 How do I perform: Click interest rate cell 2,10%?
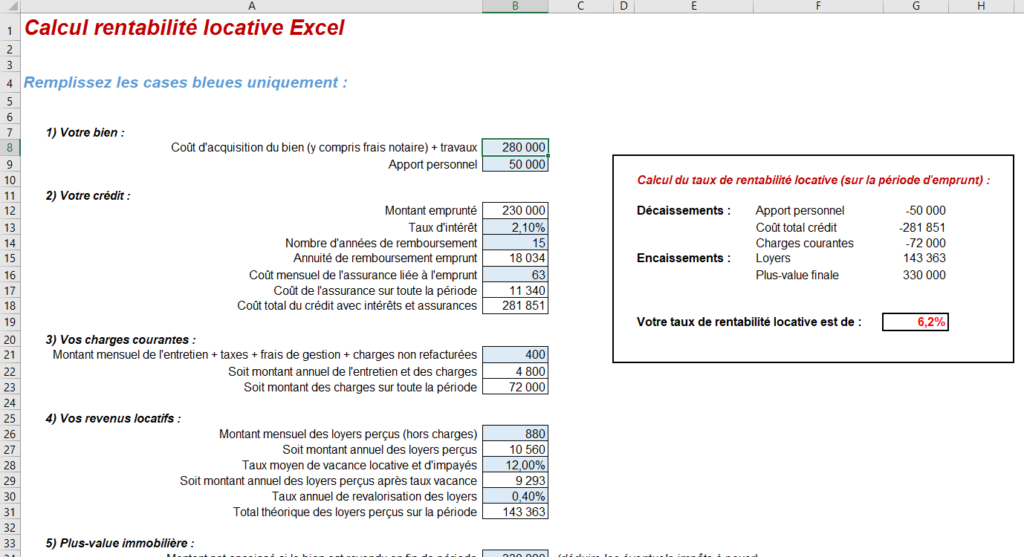tap(515, 227)
